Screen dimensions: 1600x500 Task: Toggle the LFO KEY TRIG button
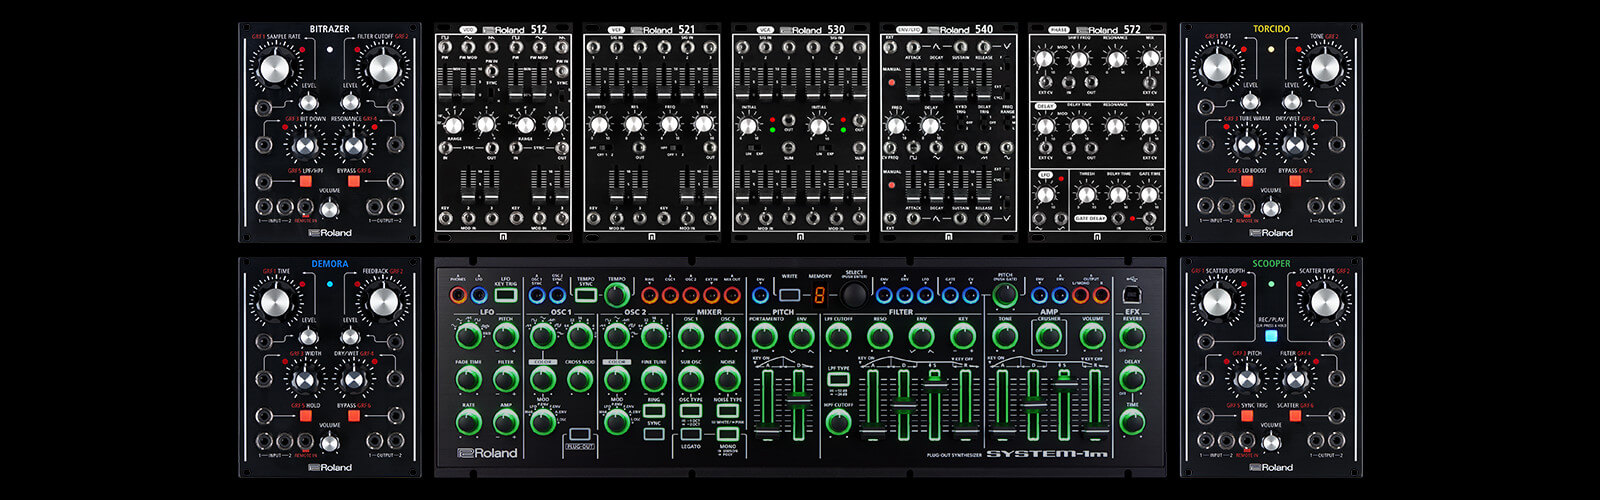[506, 294]
